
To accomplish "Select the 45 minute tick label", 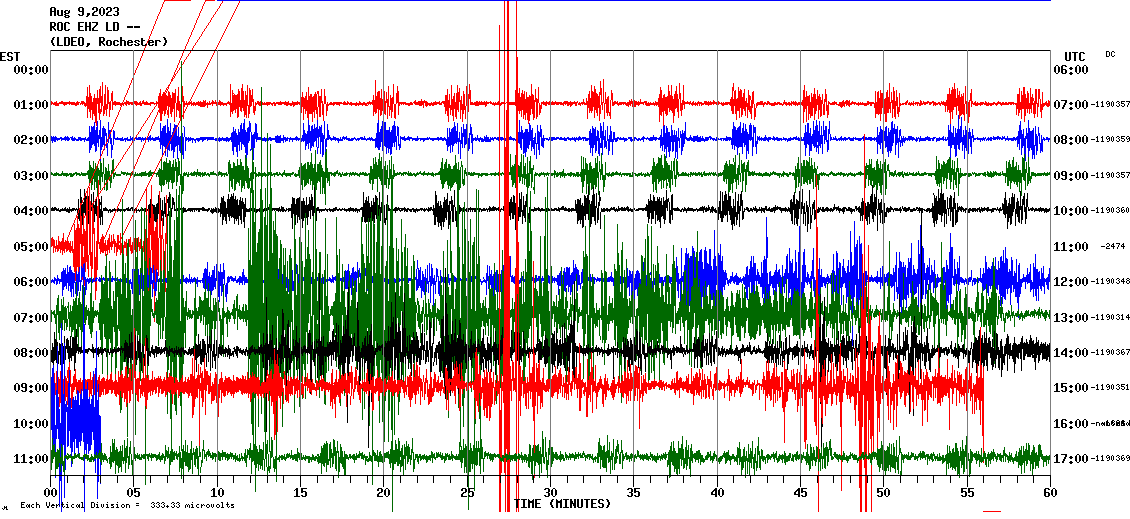I will tap(800, 493).
